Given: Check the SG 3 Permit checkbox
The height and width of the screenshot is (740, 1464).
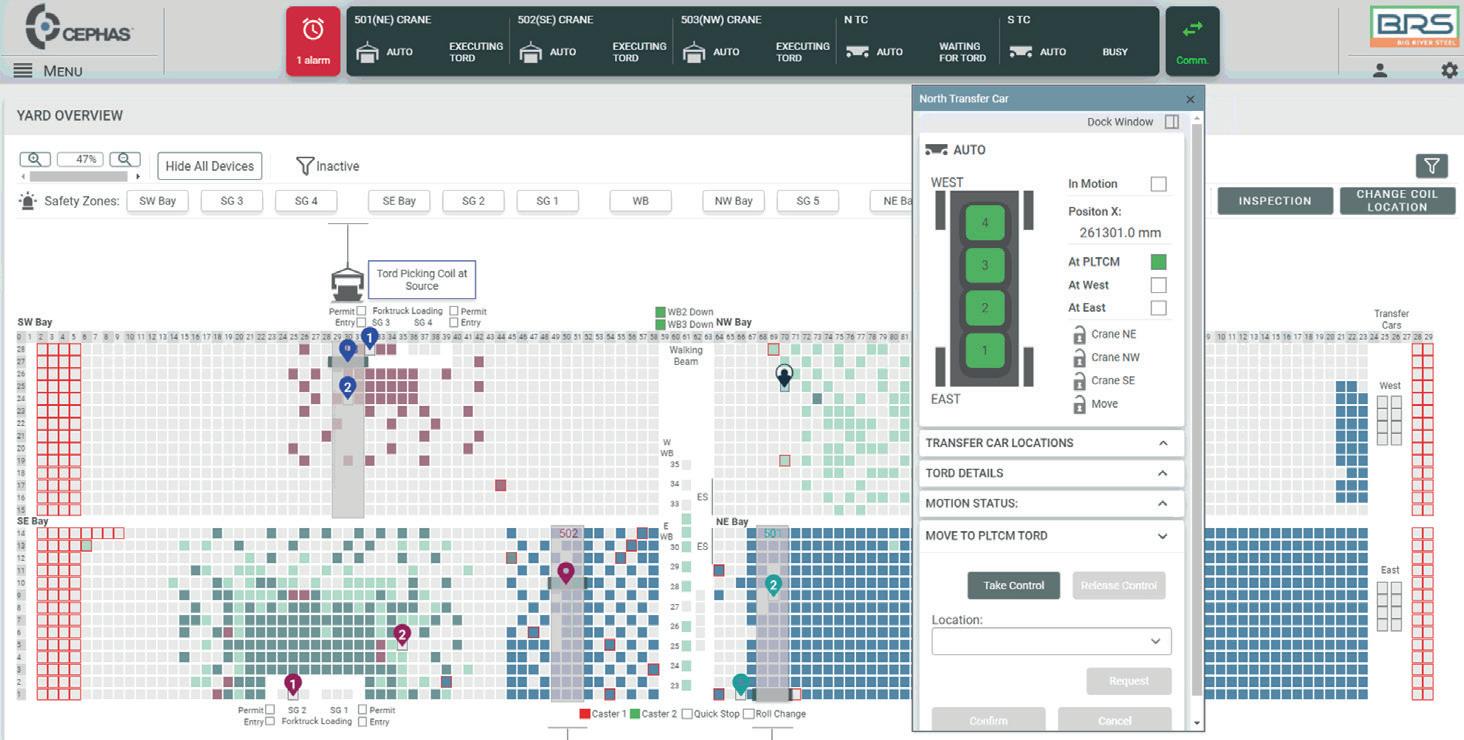Looking at the screenshot, I should [361, 311].
